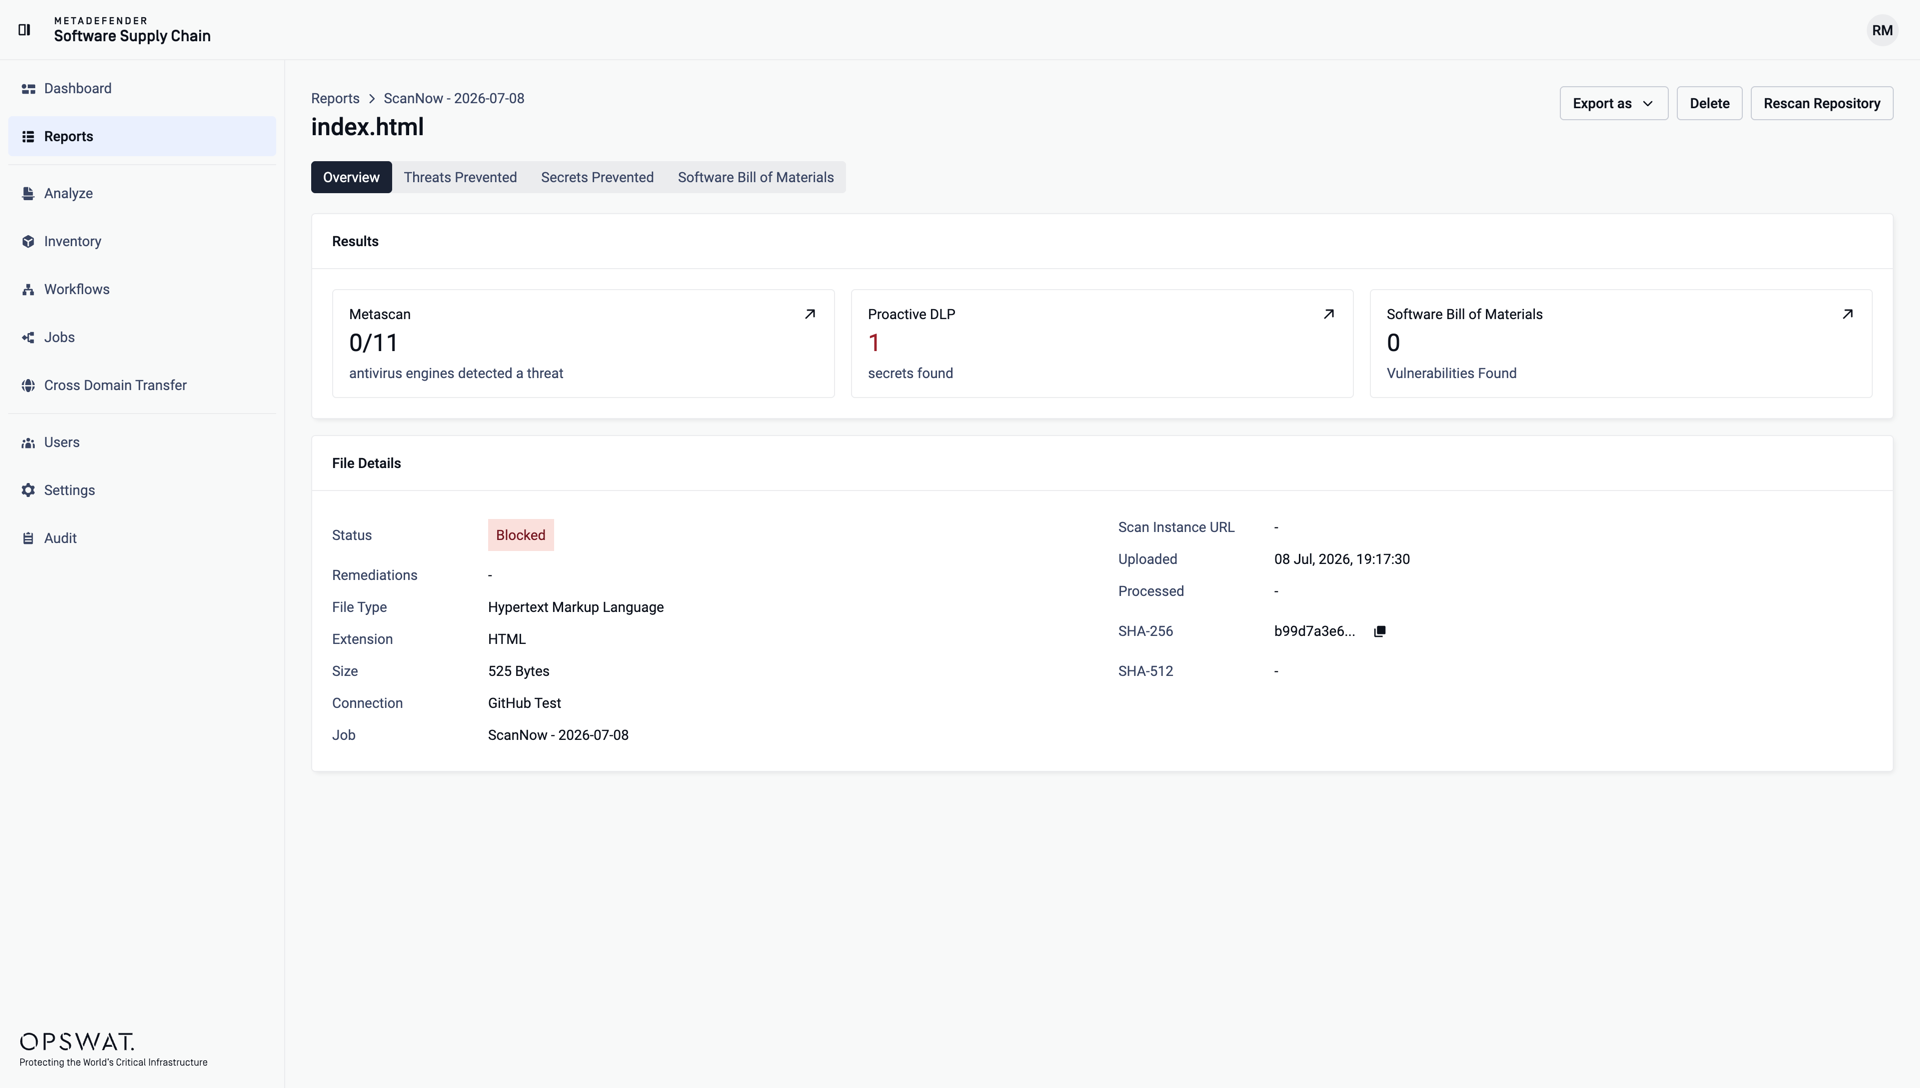Click the MetaDefender Software Supply Chain title
Screen dimensions: 1920x1088
pos(132,30)
